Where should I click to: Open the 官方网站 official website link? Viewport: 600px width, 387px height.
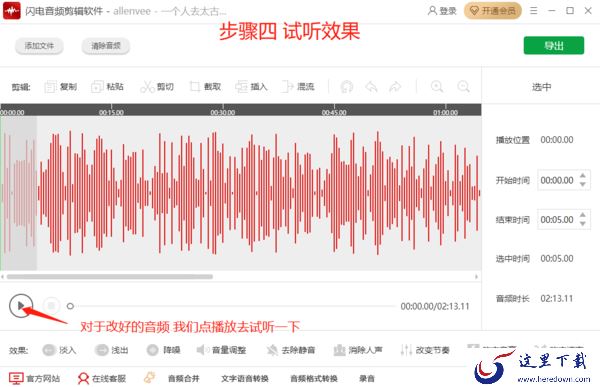(34, 379)
